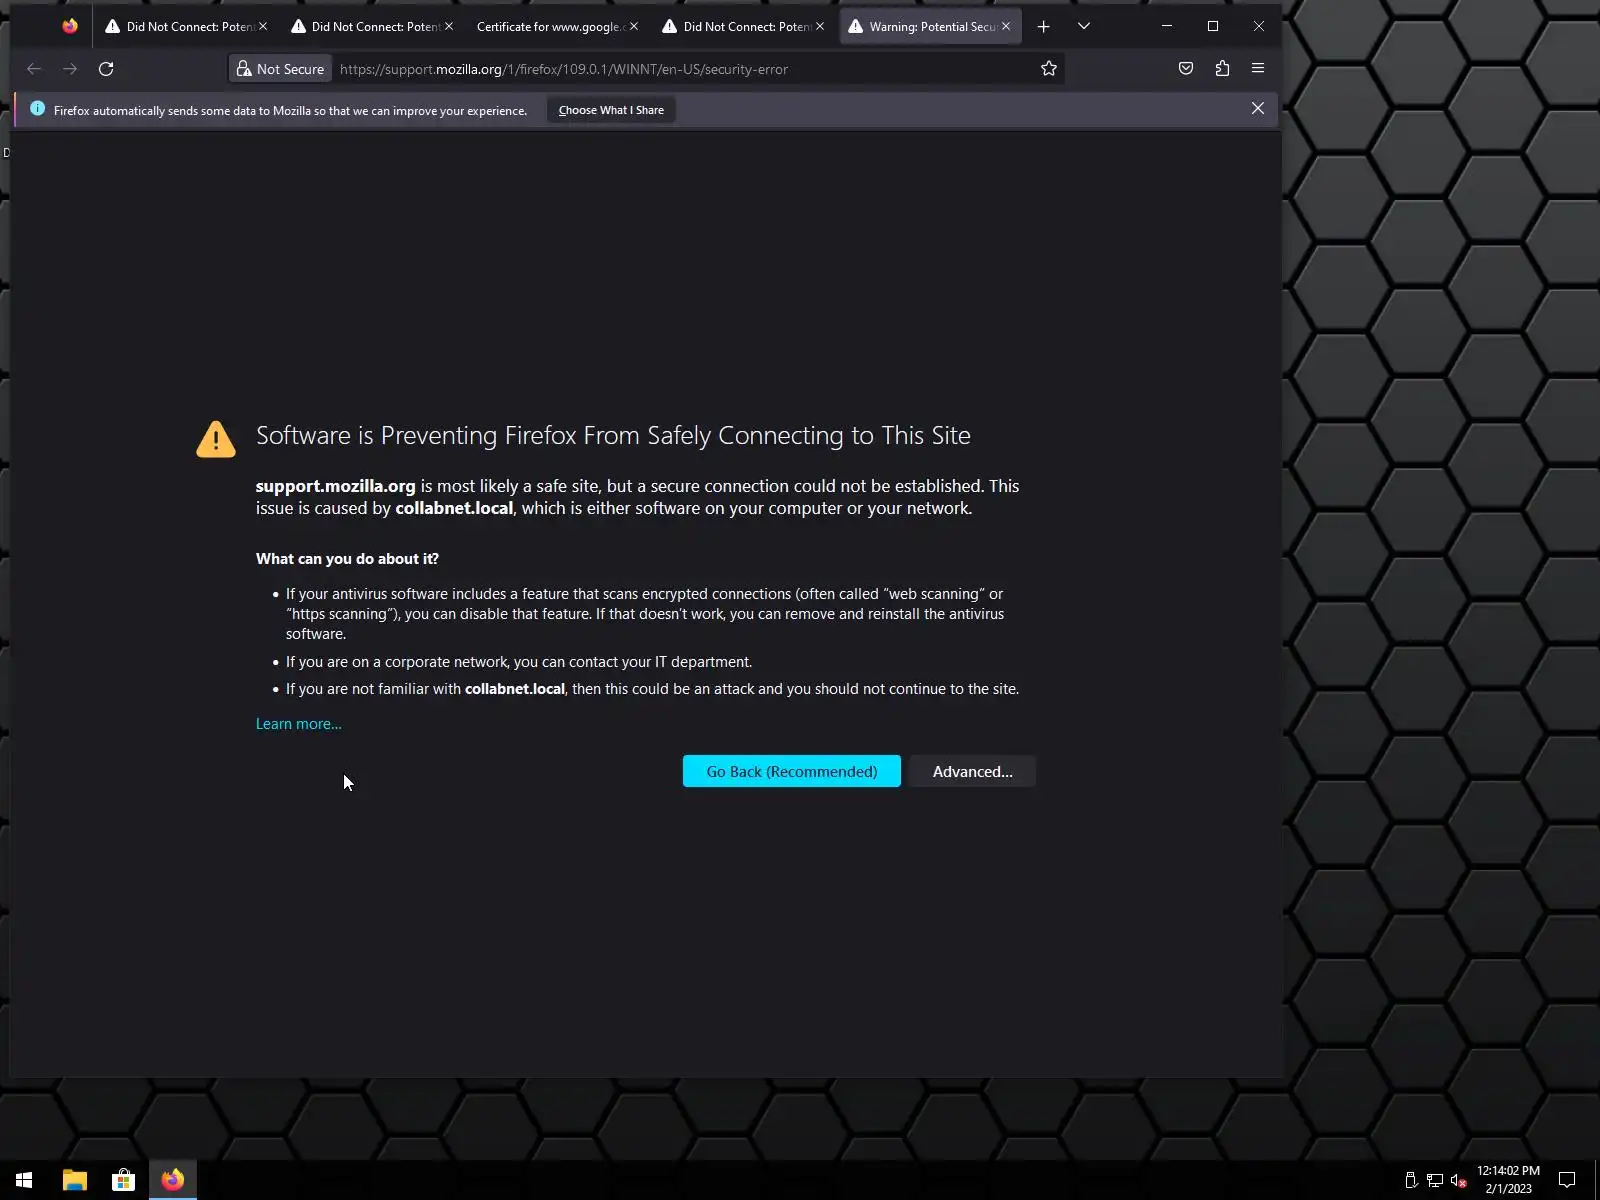Click Go Back (Recommended)
This screenshot has height=1200, width=1600.
792,771
